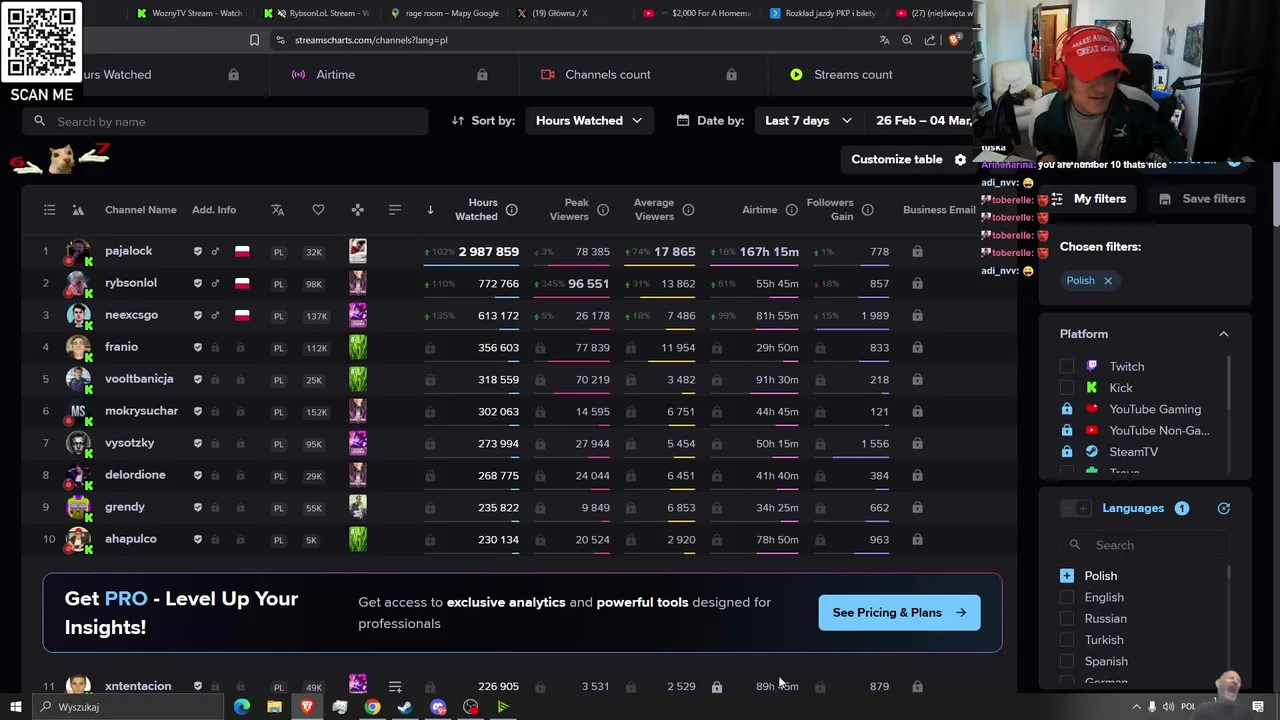
Task: Click the Windows Start button
Action: pos(15,707)
